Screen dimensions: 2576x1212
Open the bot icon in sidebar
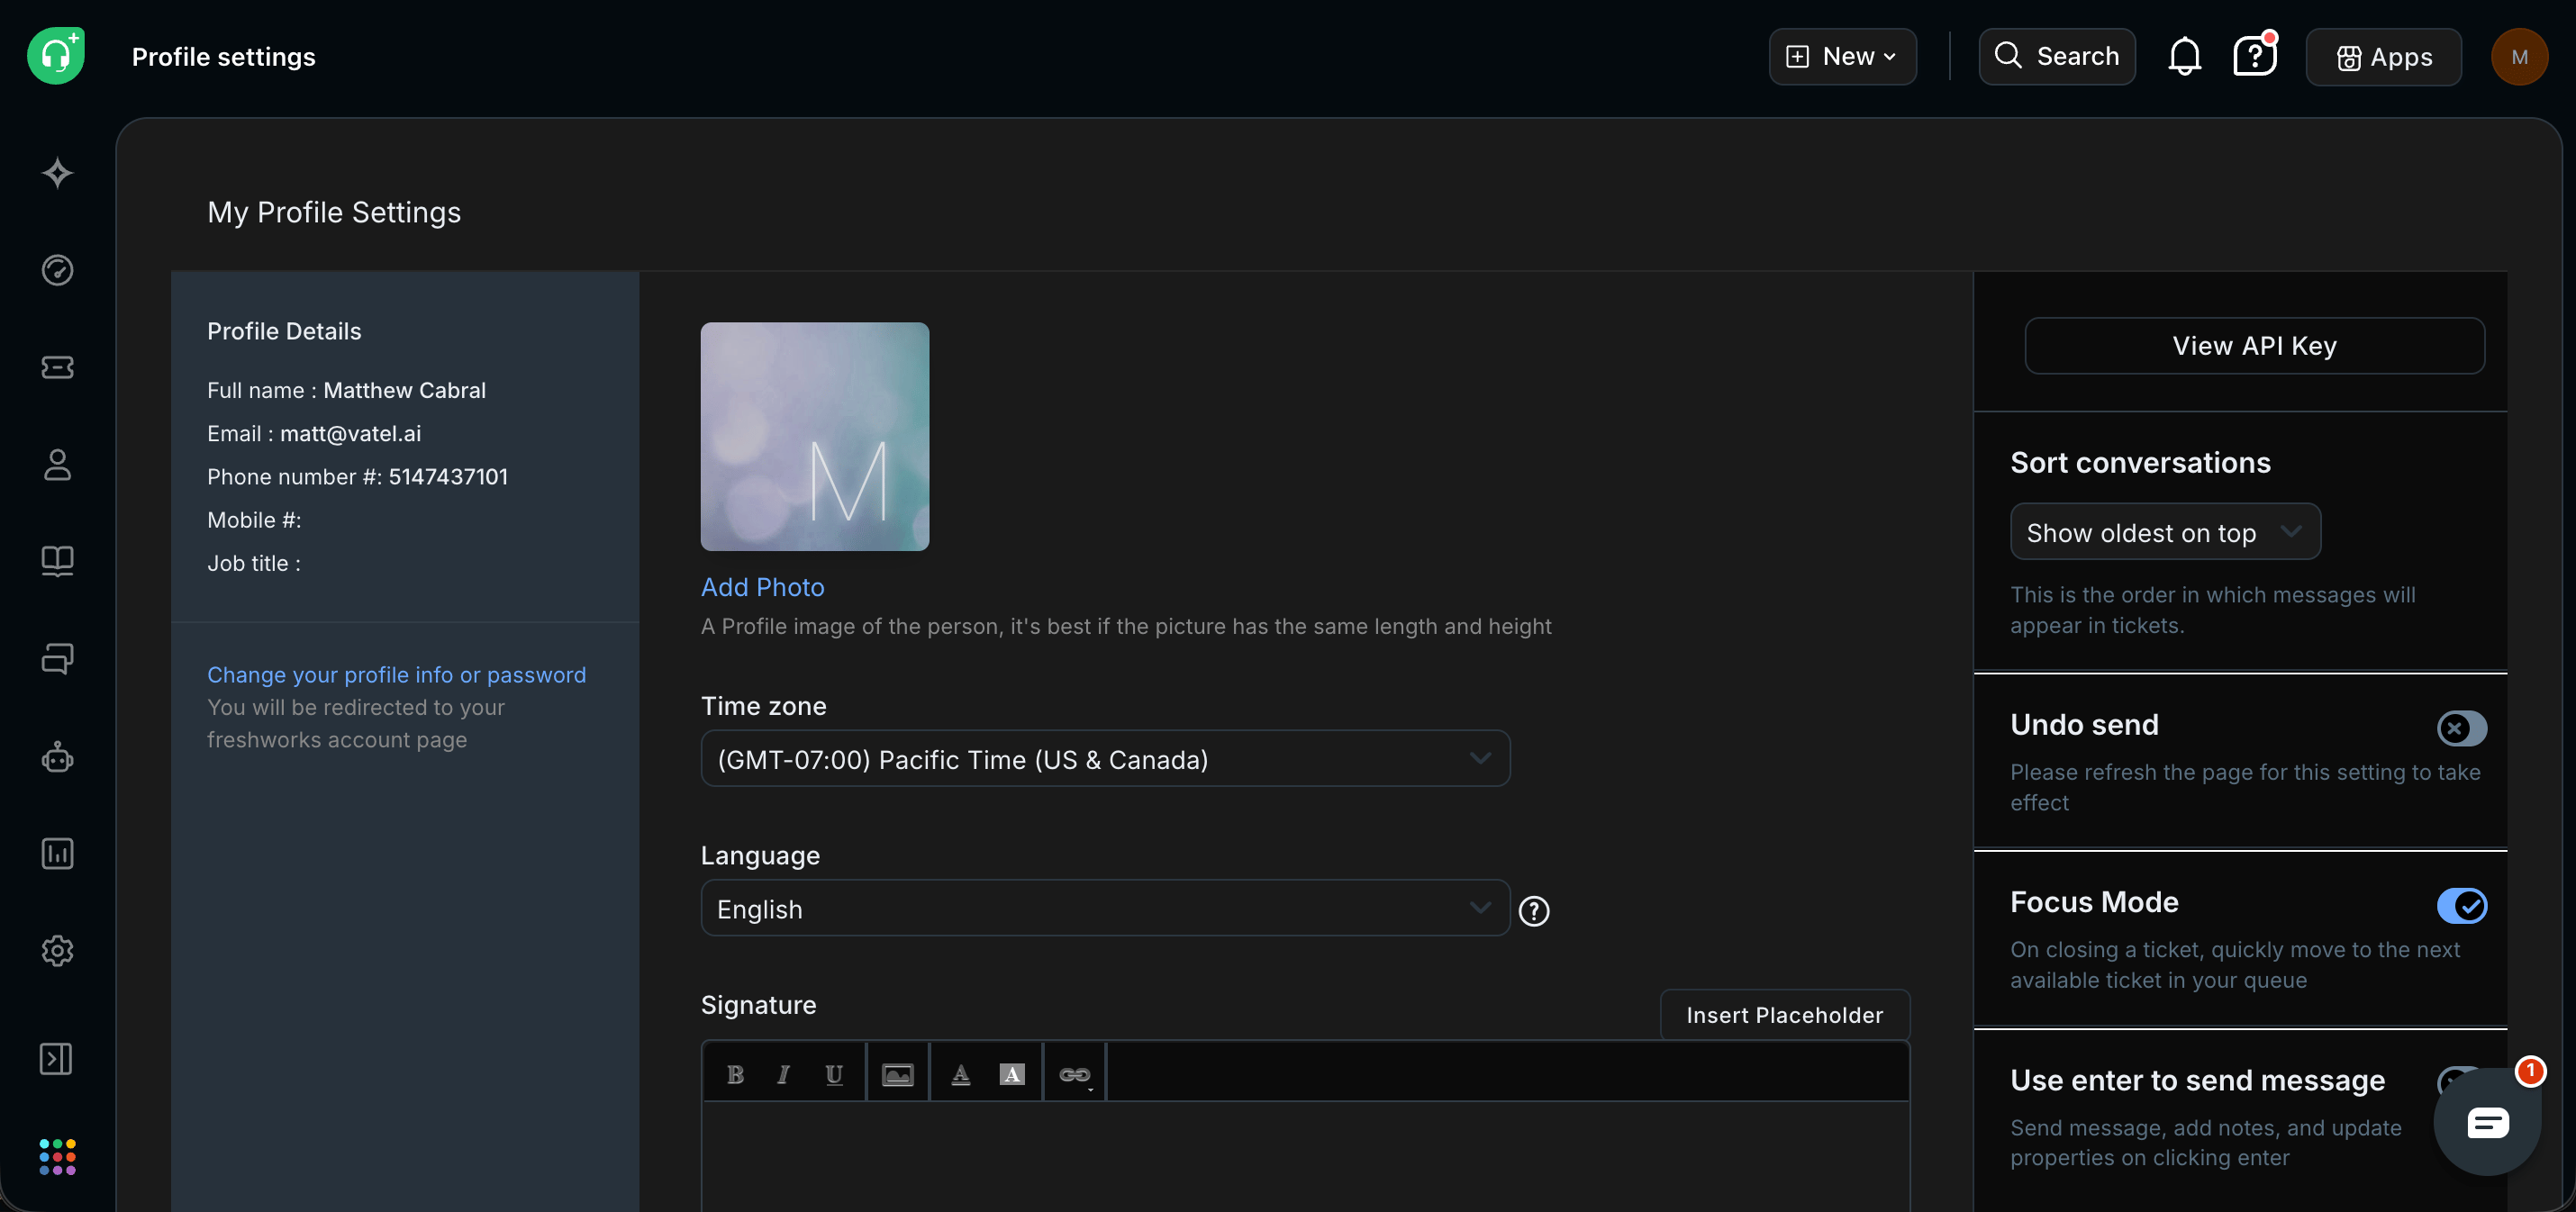[57, 756]
